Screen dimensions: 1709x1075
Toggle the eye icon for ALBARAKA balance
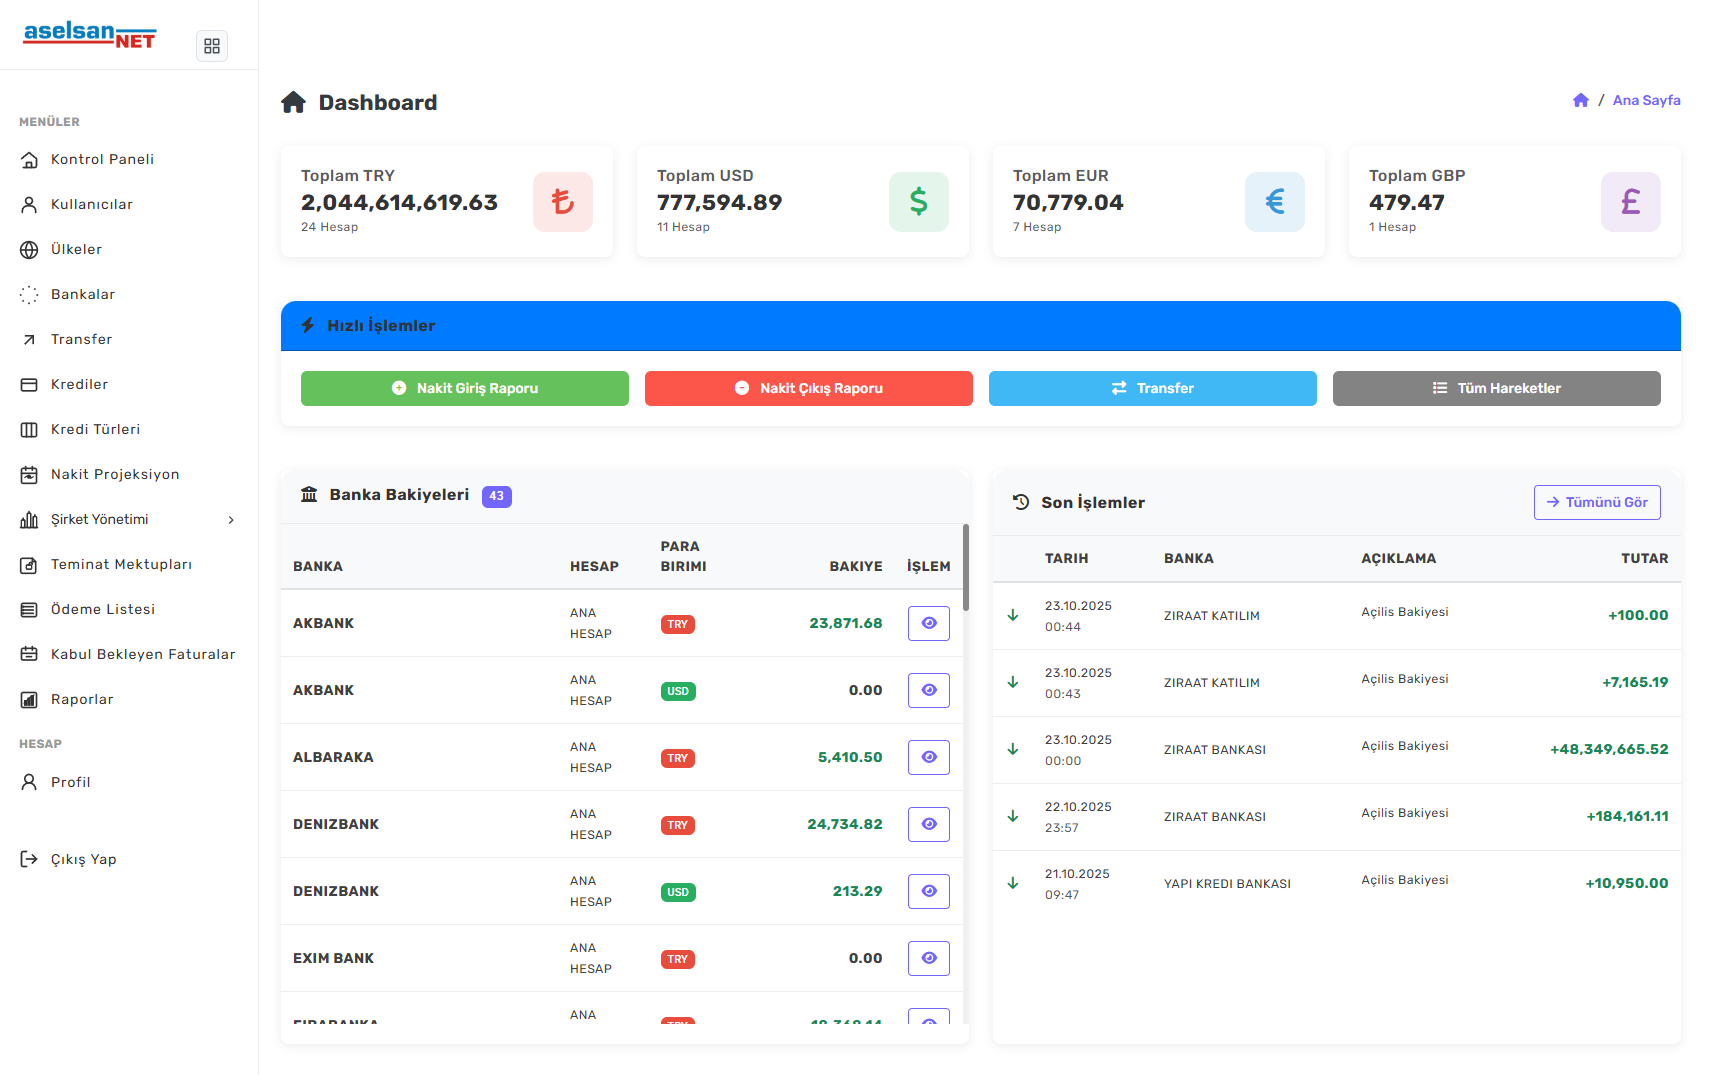[928, 757]
